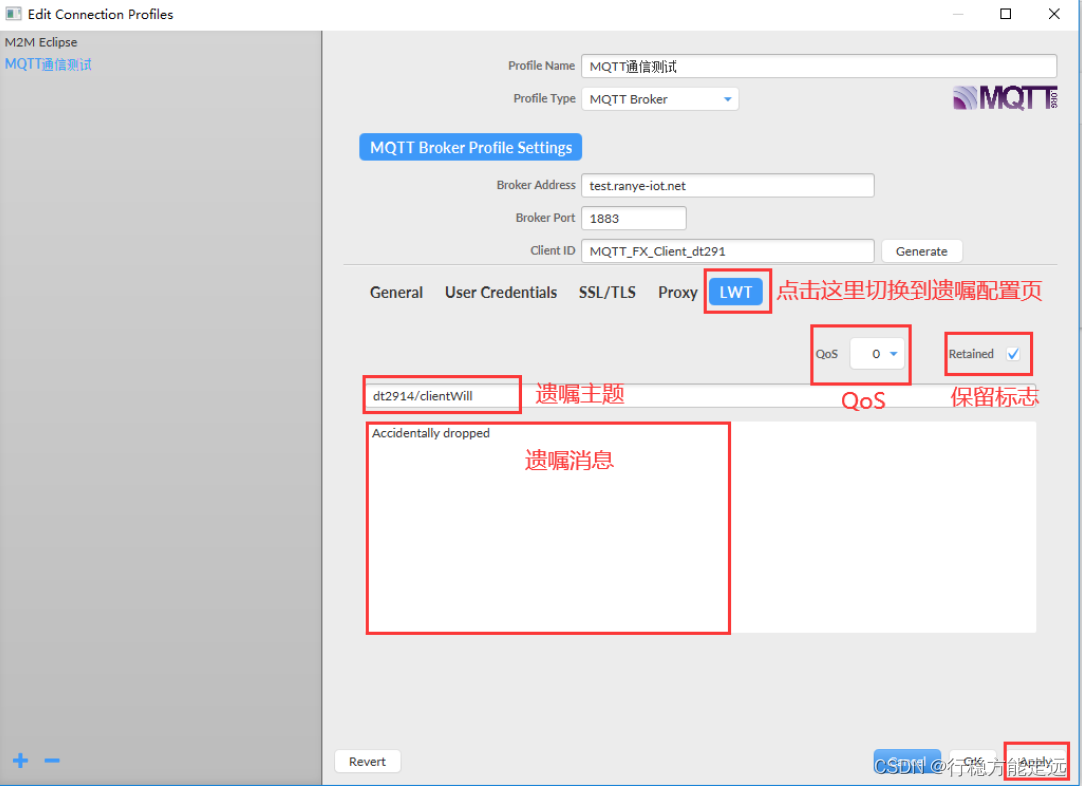The width and height of the screenshot is (1082, 786).
Task: Click the window icon beside Edit Connection Profiles
Action: coord(13,14)
